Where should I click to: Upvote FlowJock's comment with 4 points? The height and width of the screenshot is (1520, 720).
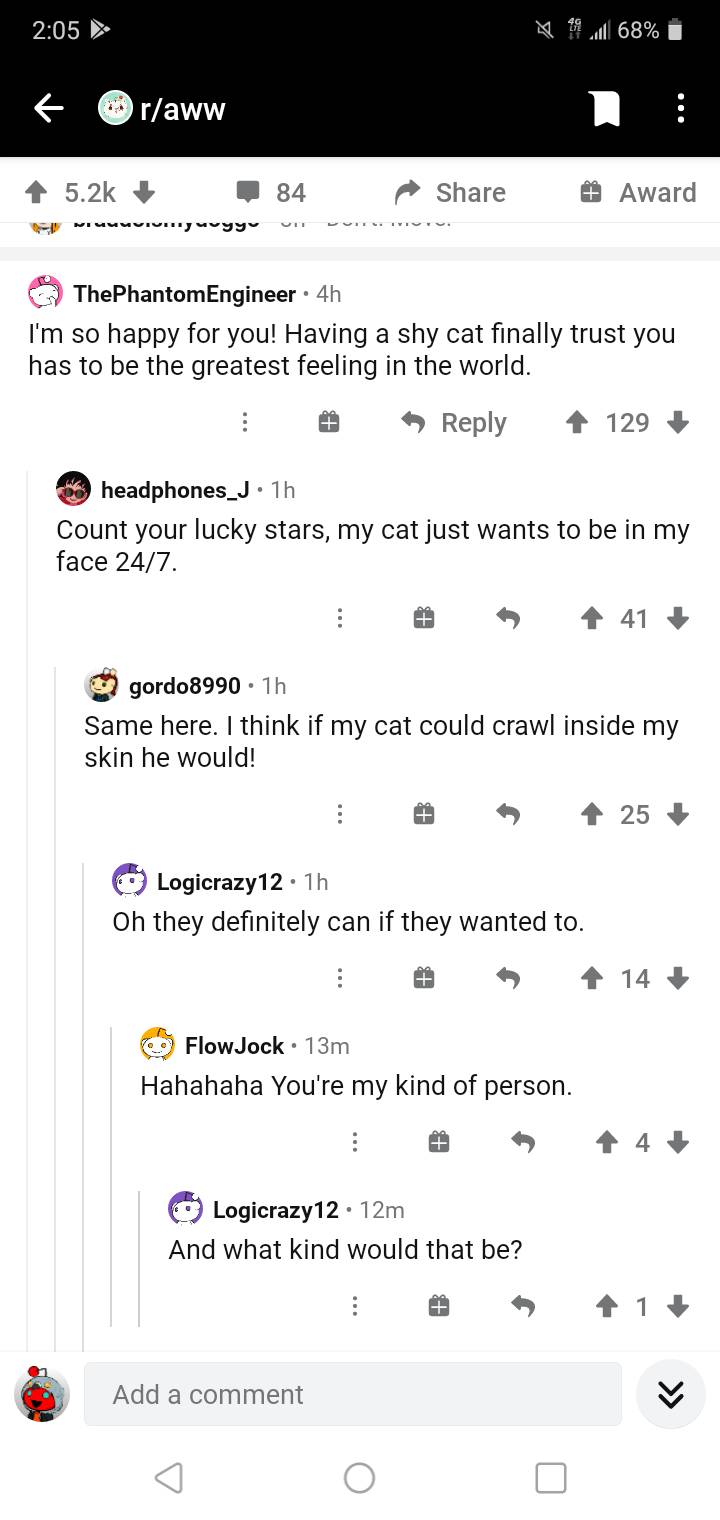coord(606,1142)
